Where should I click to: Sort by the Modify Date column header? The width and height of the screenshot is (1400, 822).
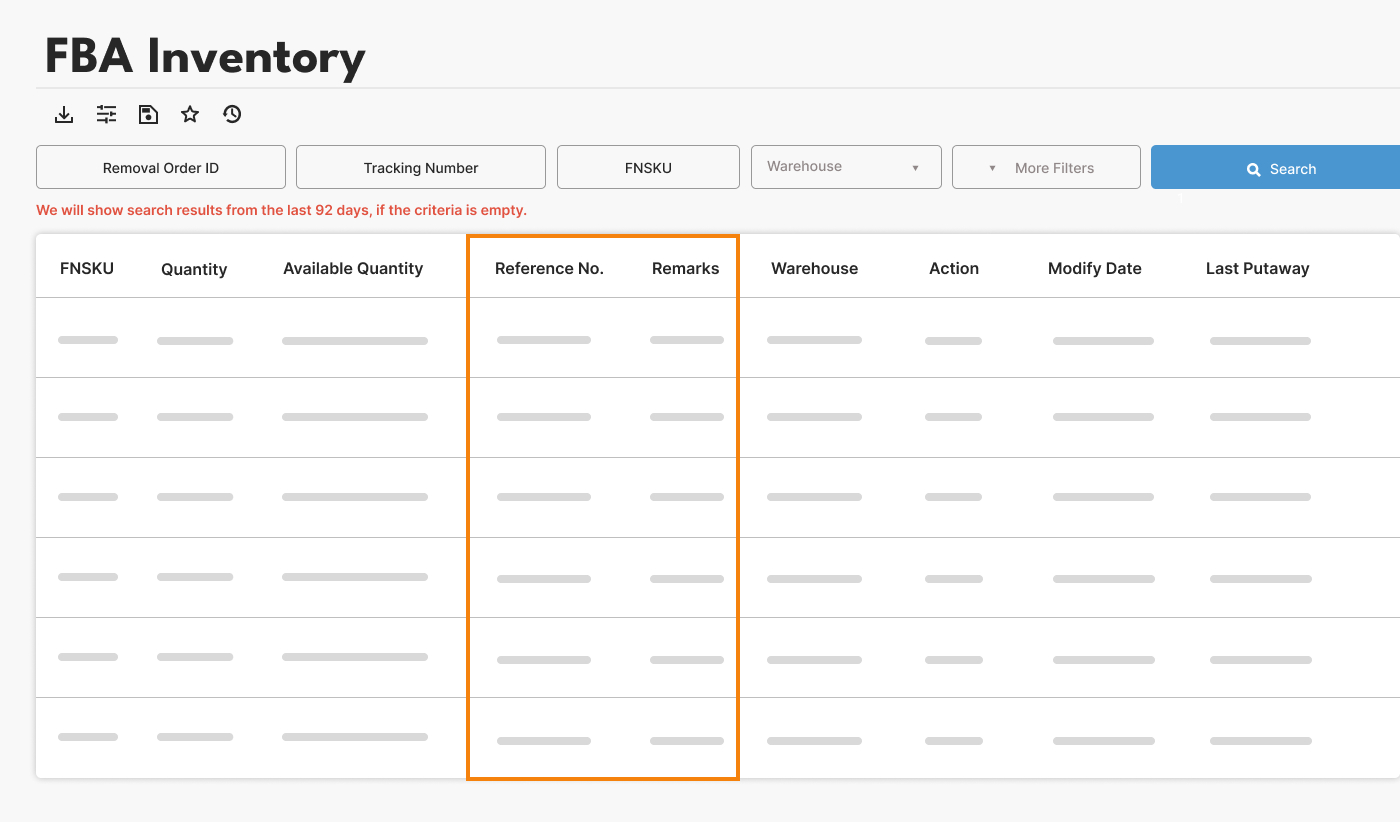(x=1094, y=268)
